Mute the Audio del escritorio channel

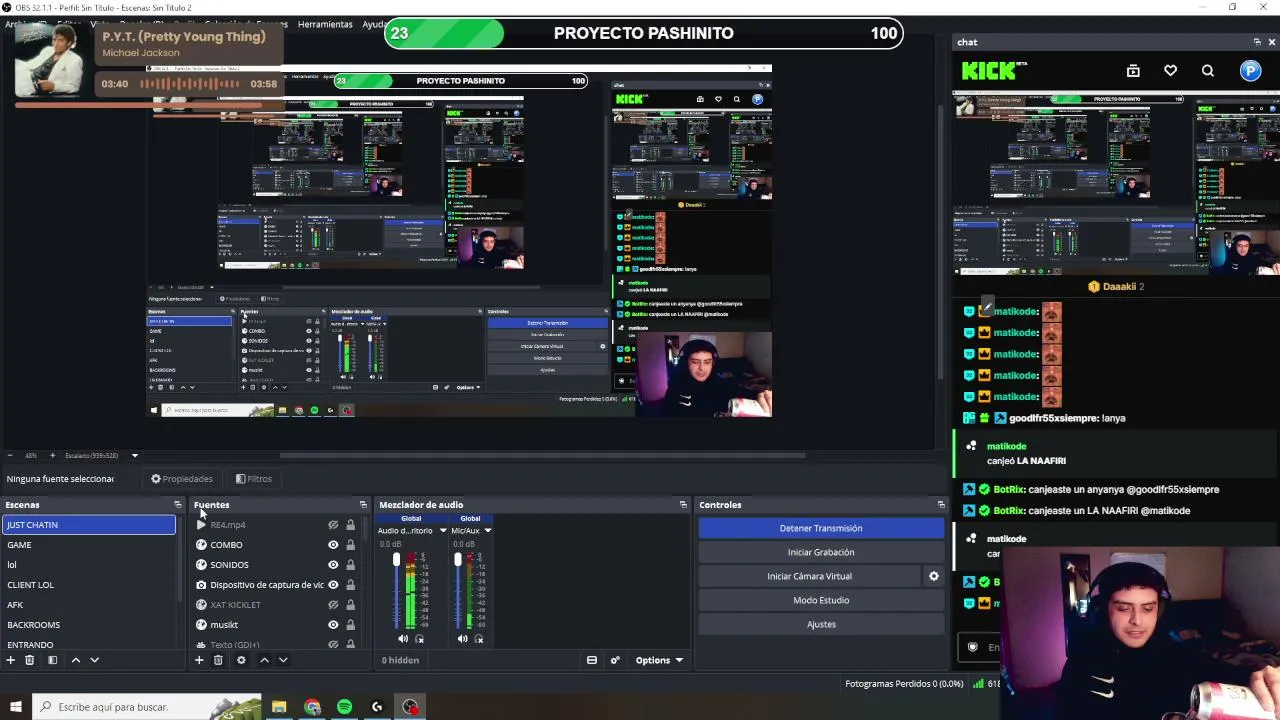pos(403,639)
